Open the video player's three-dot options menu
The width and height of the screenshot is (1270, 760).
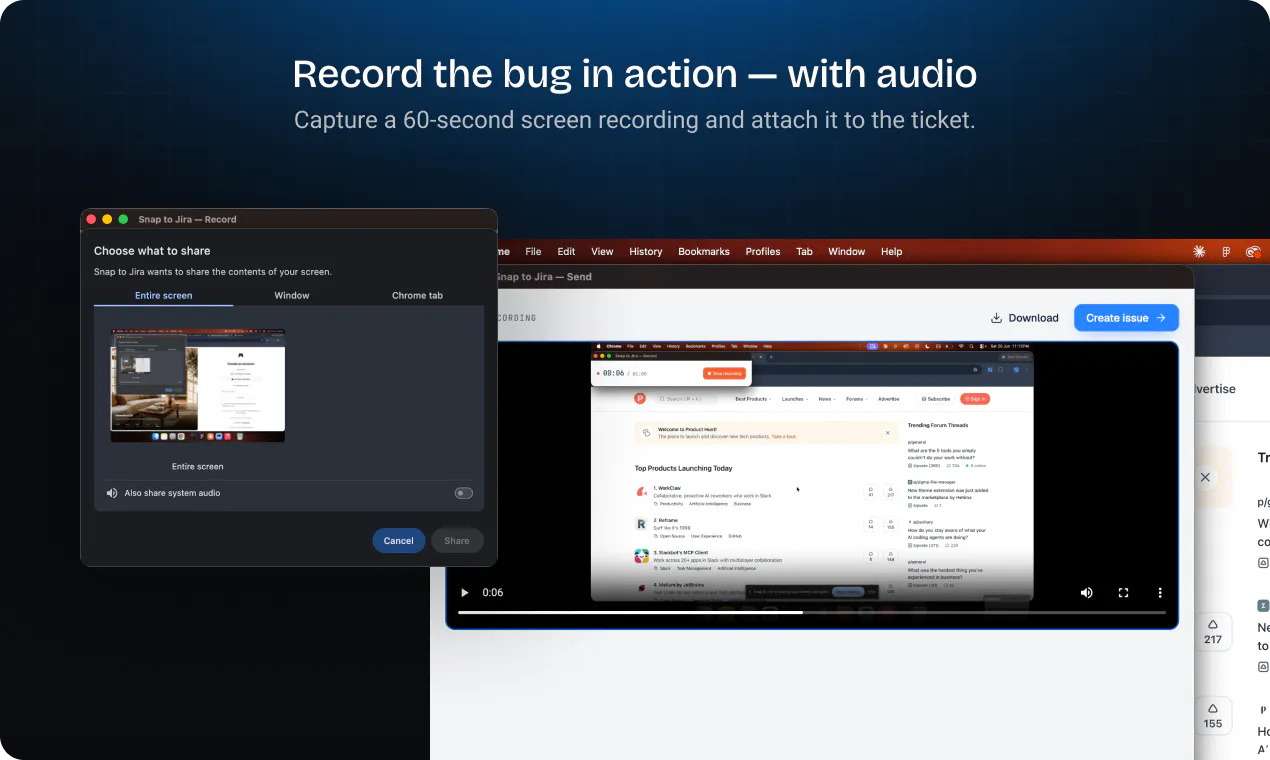point(1160,593)
